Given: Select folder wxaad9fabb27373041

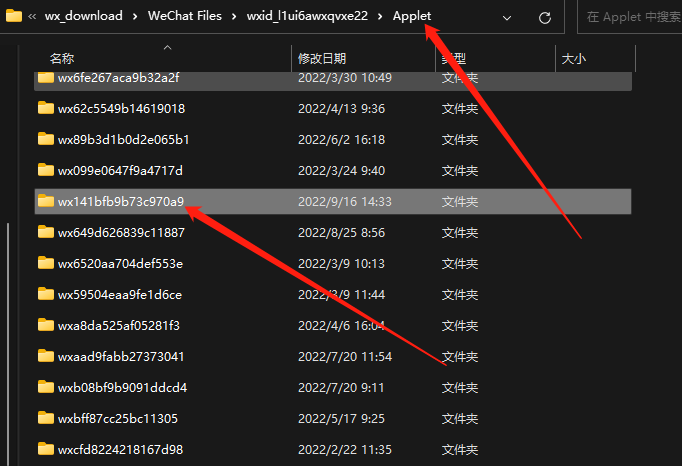Looking at the screenshot, I should [x=333, y=357].
